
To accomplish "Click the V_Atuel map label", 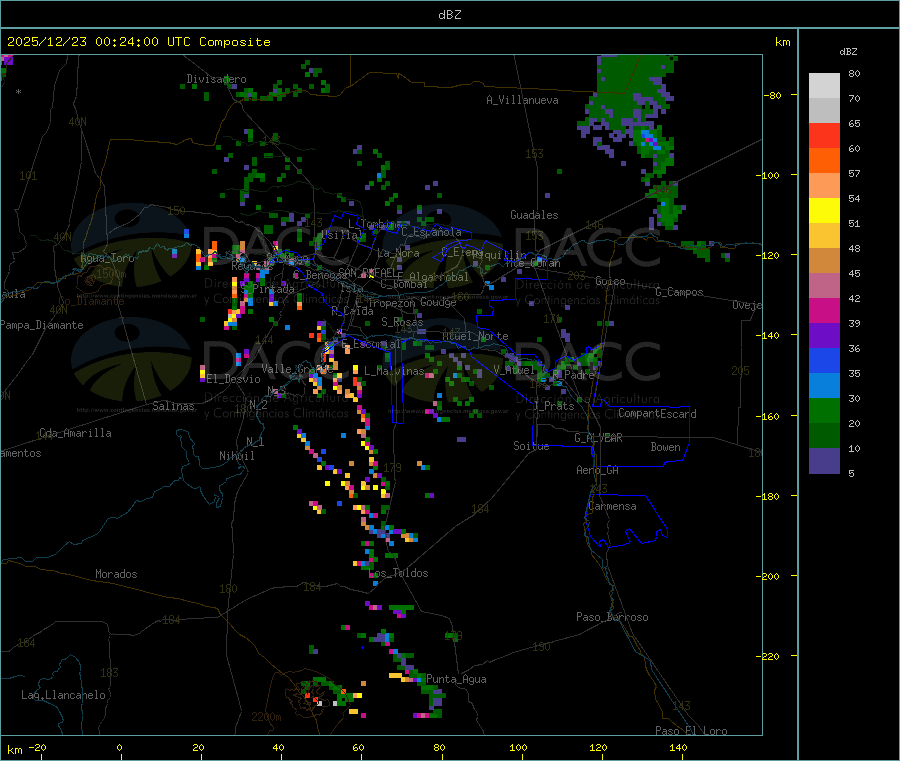I will pos(514,370).
